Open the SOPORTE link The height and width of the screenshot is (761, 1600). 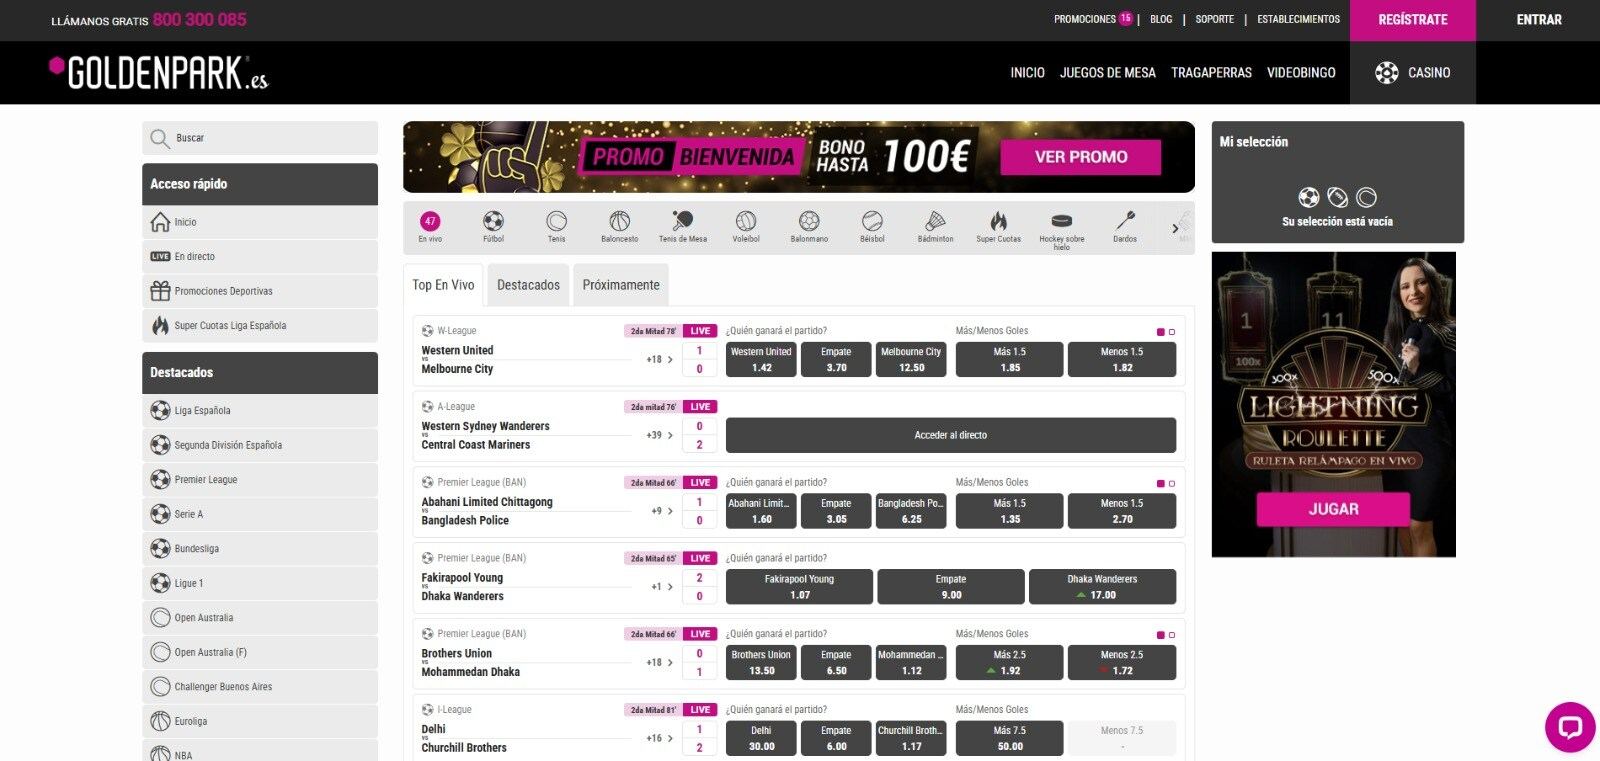pos(1215,19)
